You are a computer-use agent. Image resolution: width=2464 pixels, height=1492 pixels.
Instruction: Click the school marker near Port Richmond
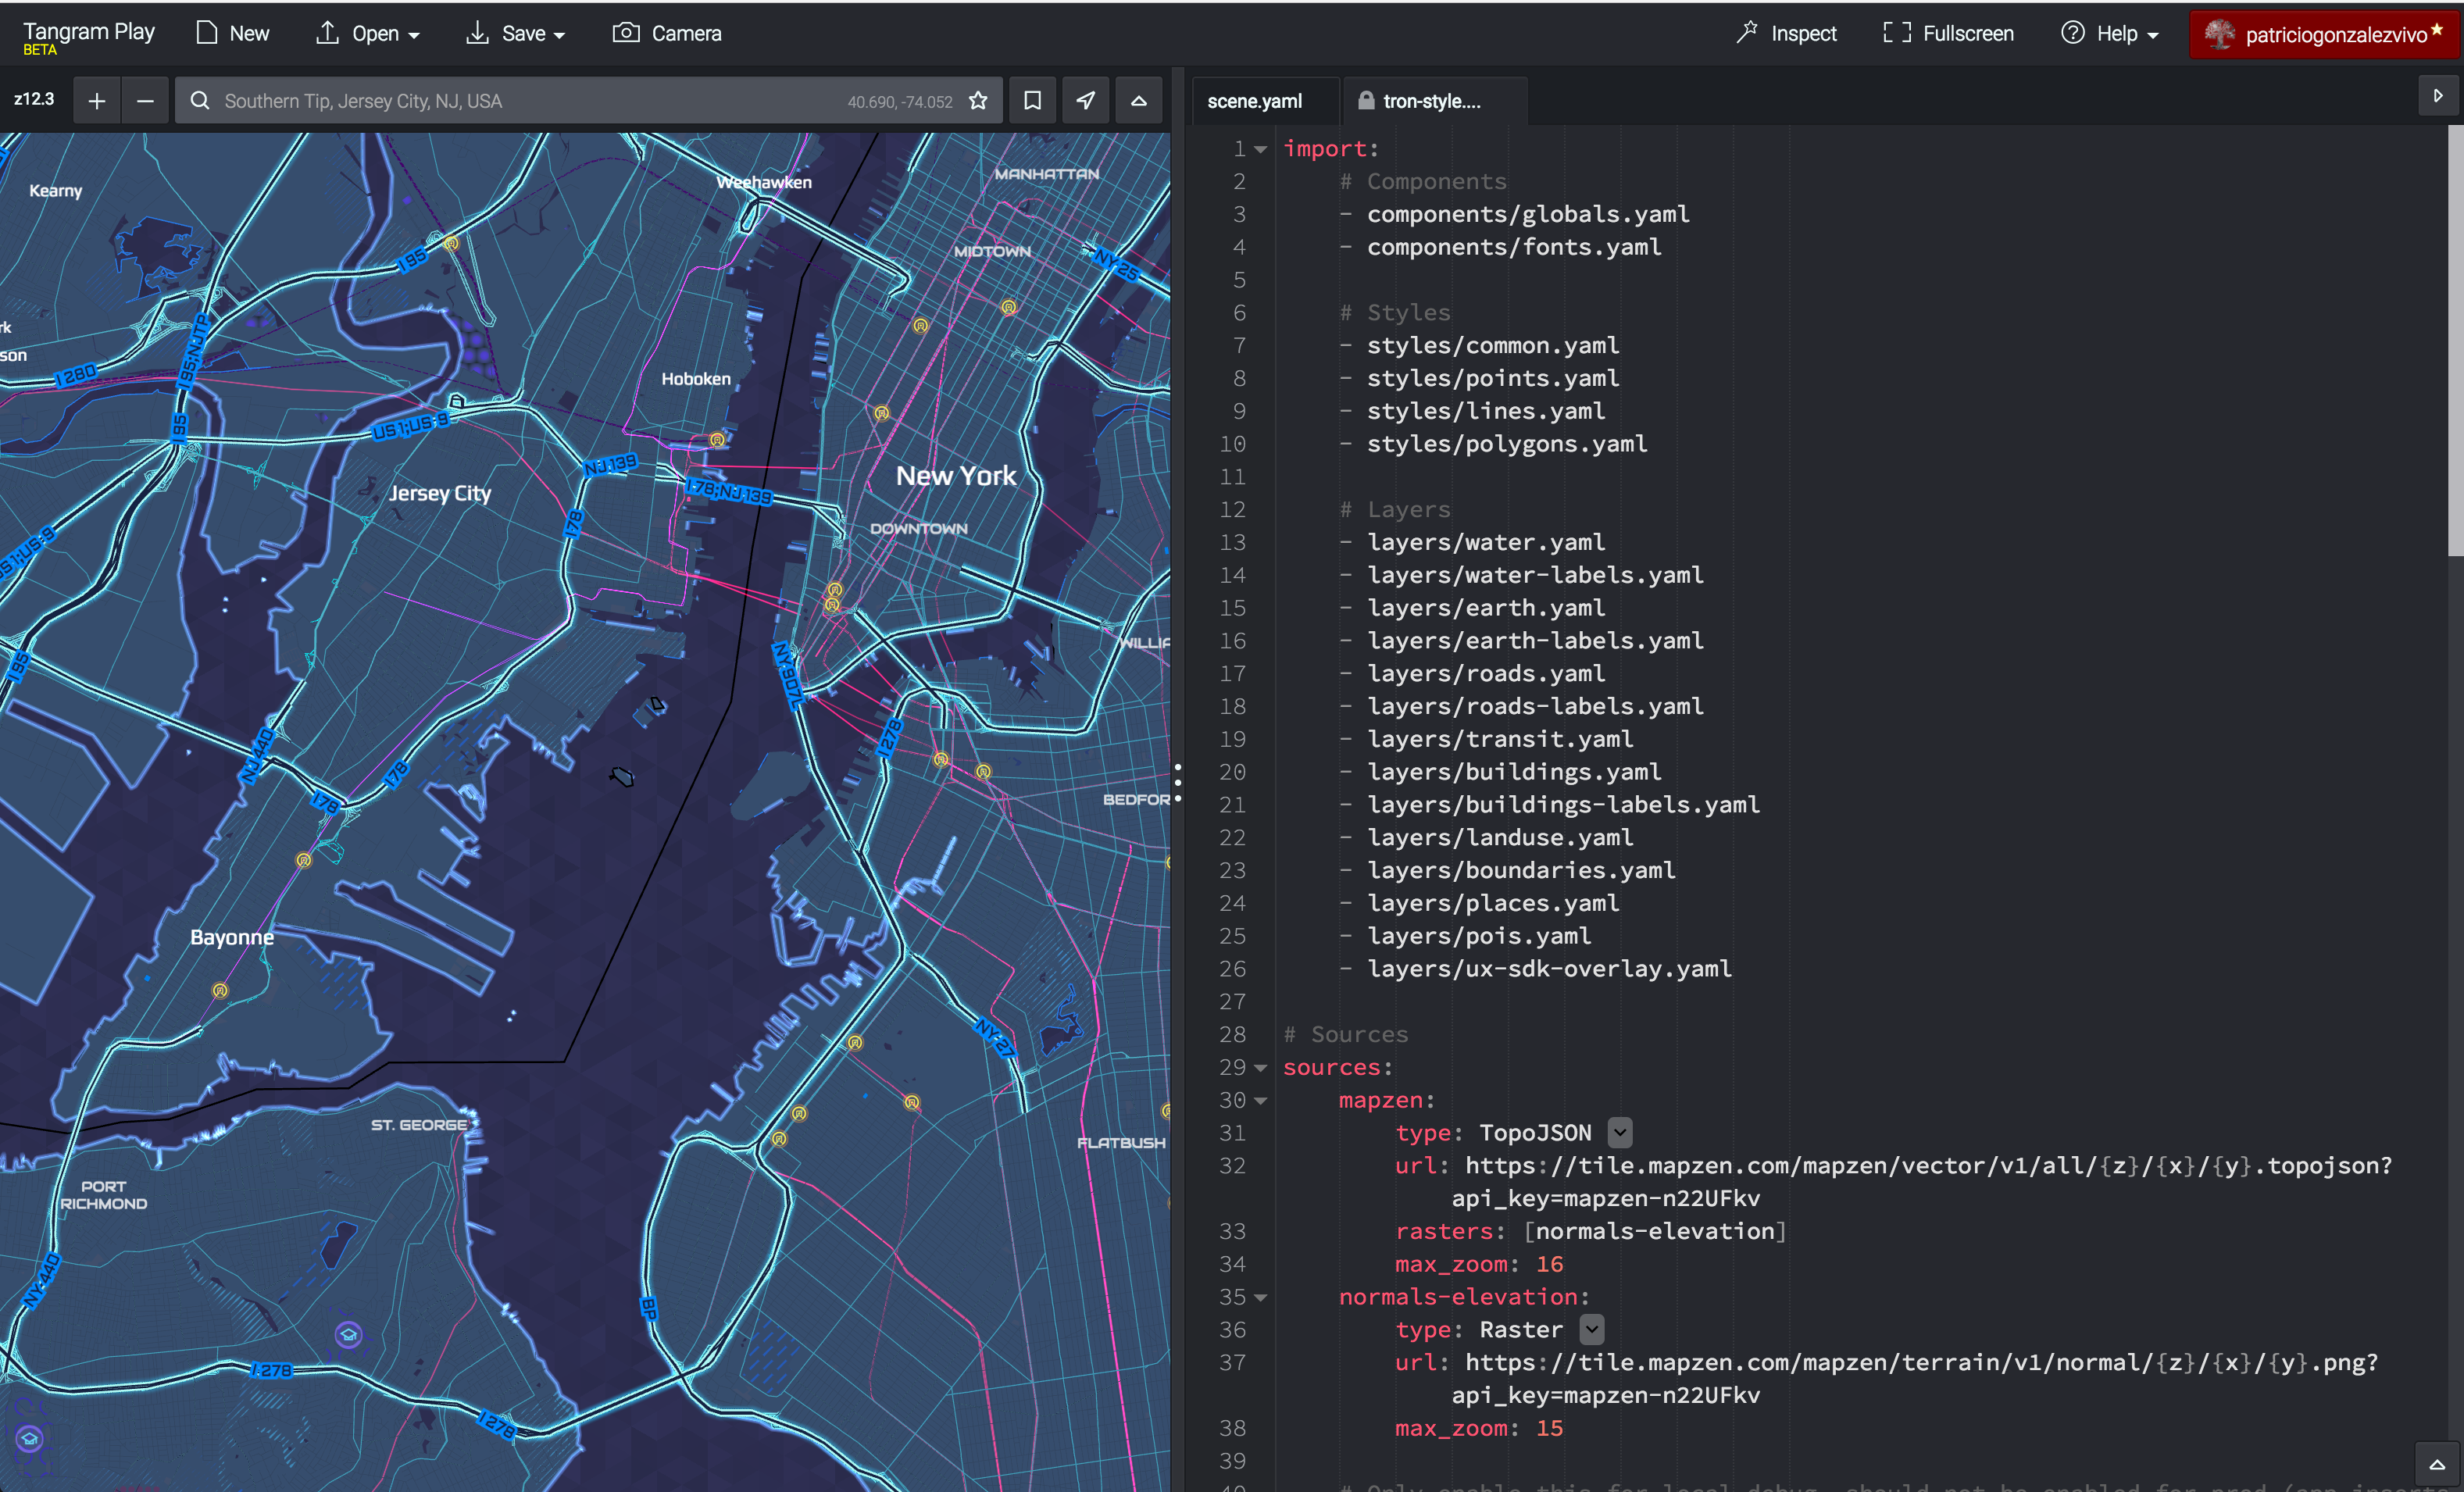click(x=348, y=1334)
